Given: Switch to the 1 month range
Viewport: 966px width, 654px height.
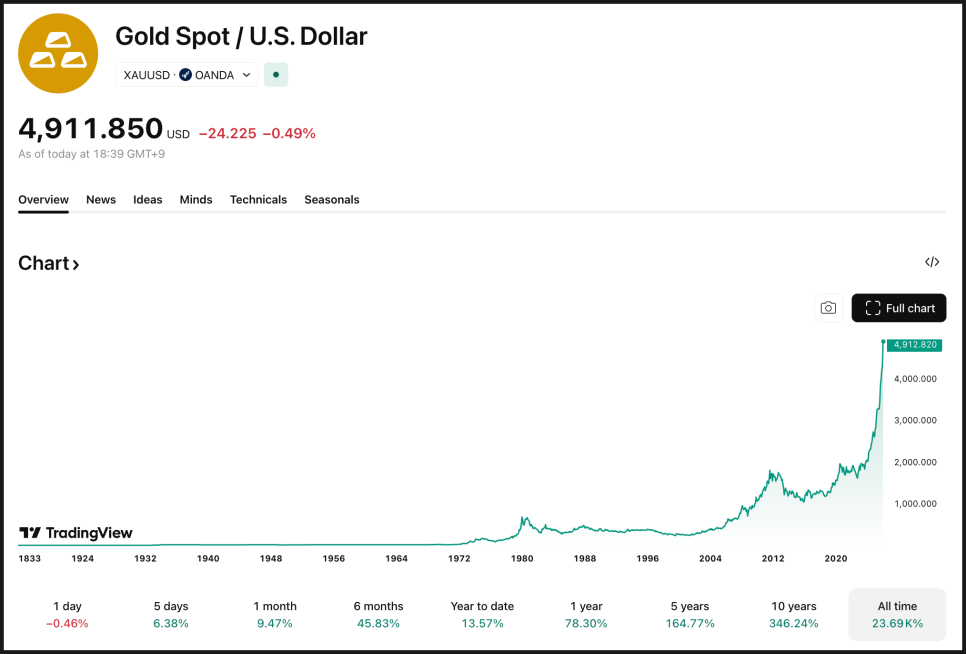Looking at the screenshot, I should pos(275,614).
